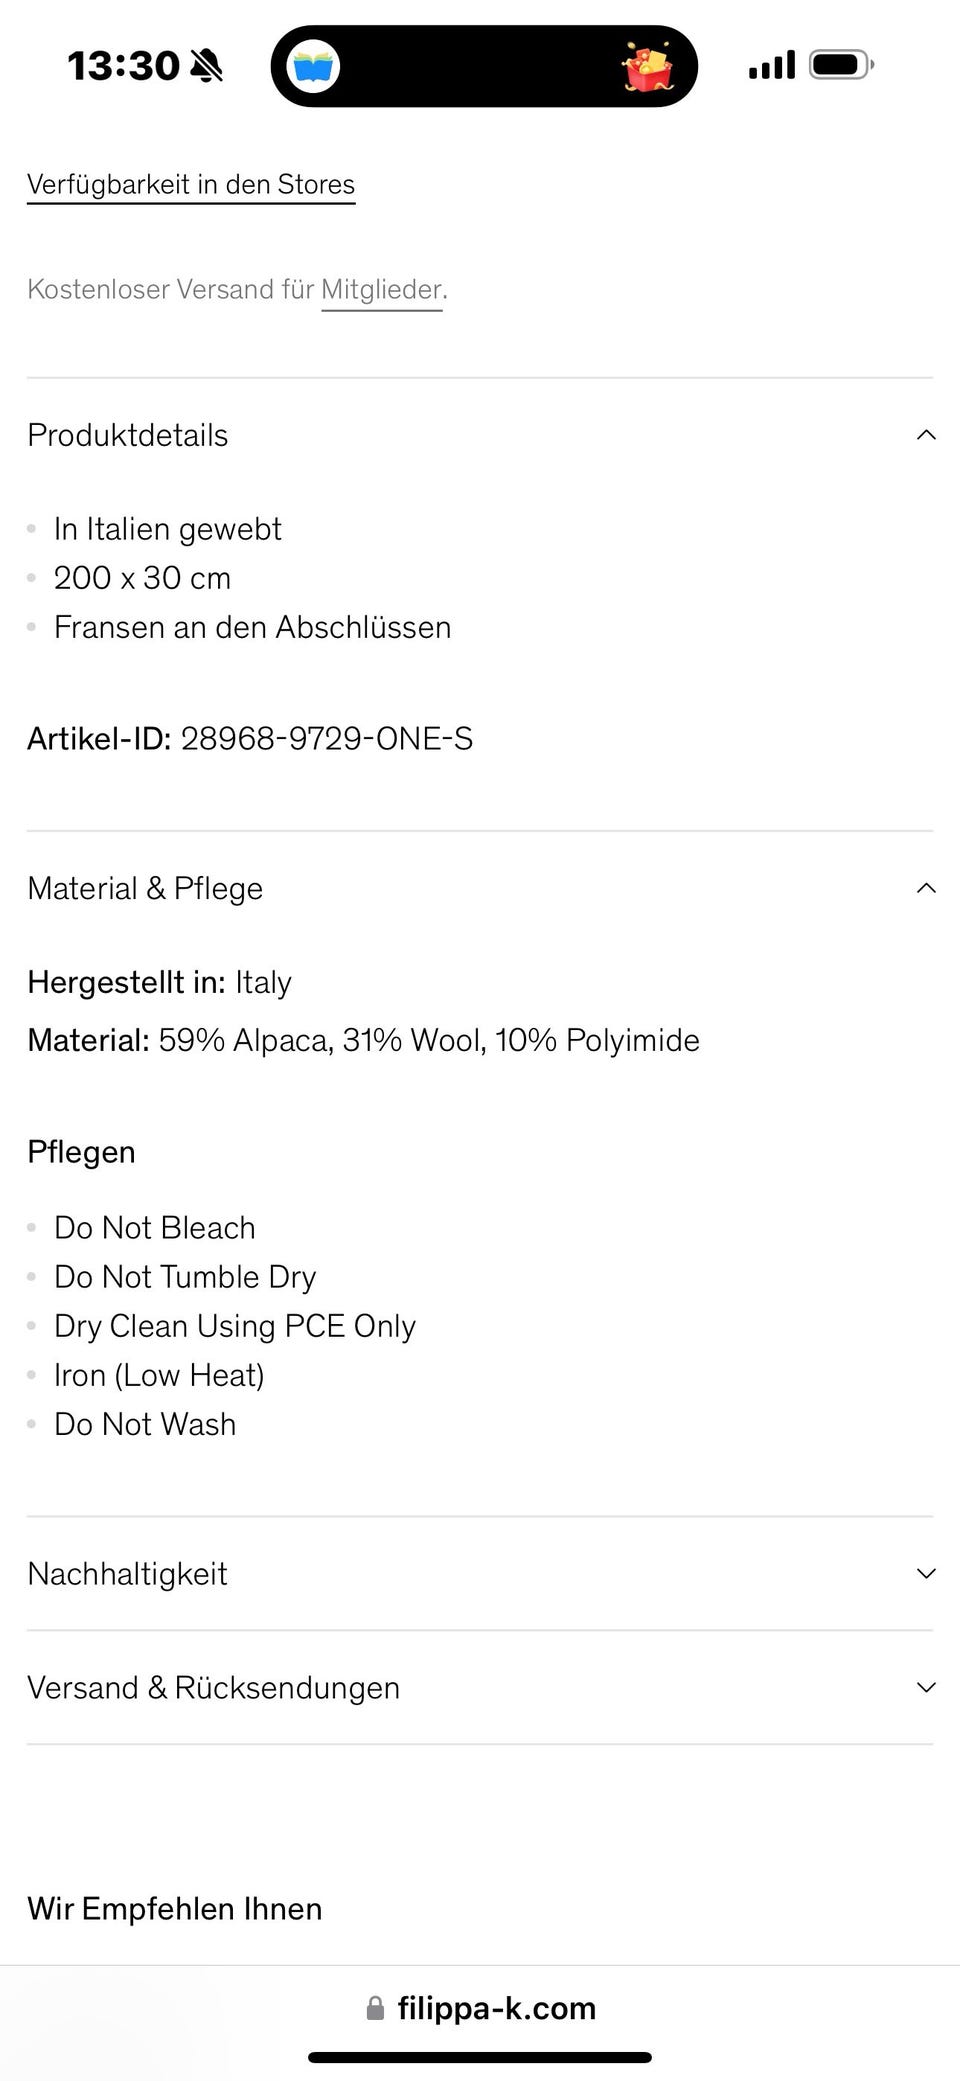Screen dimensions: 960x2081
Task: Collapse Material & Pflege with the chevron
Action: pyautogui.click(x=926, y=888)
